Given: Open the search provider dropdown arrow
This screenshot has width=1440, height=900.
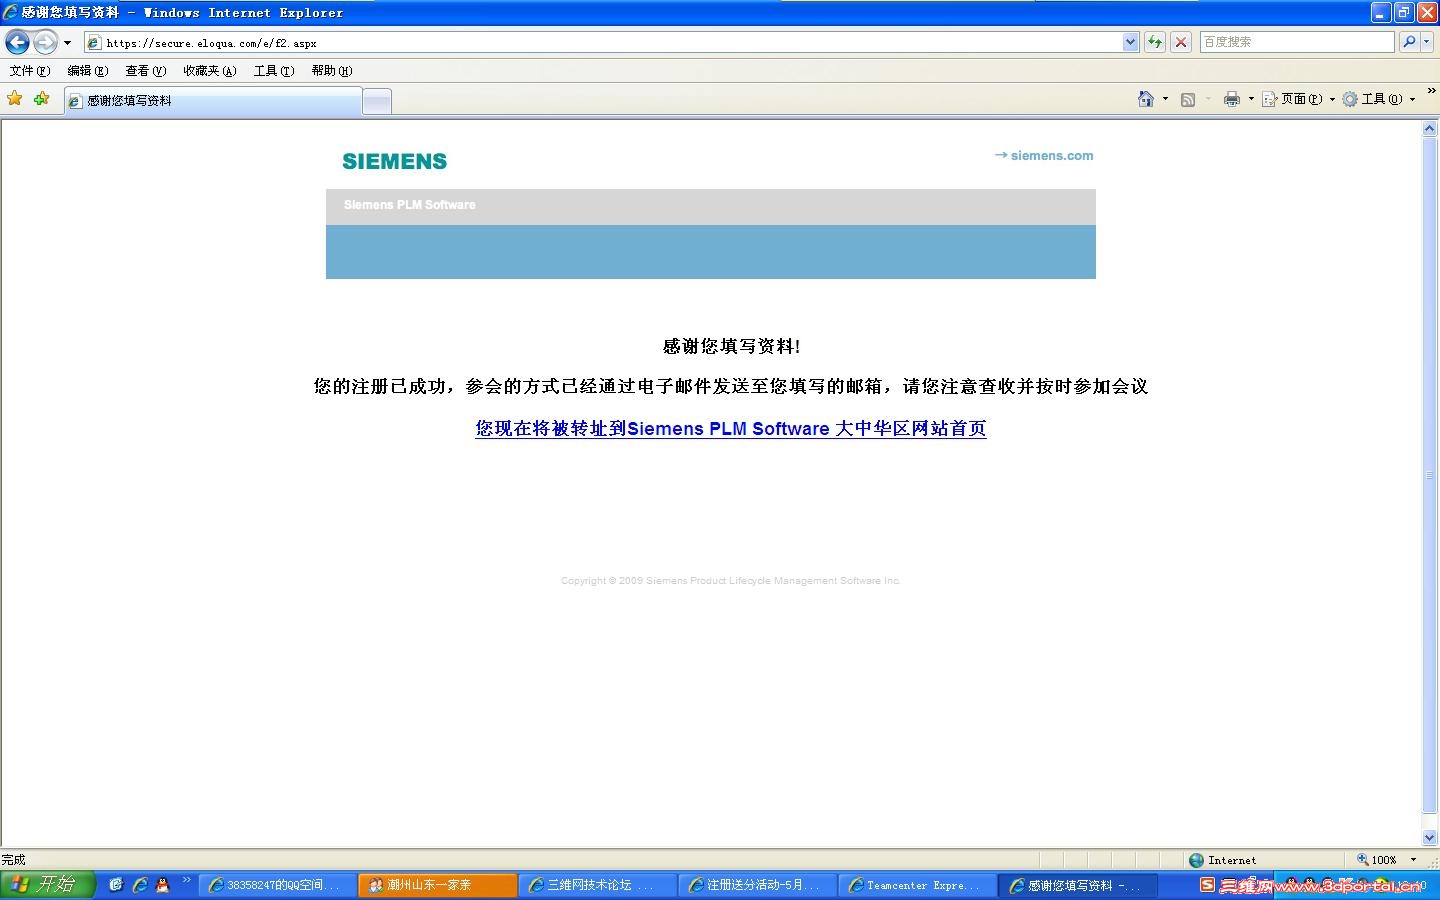Looking at the screenshot, I should pos(1427,42).
